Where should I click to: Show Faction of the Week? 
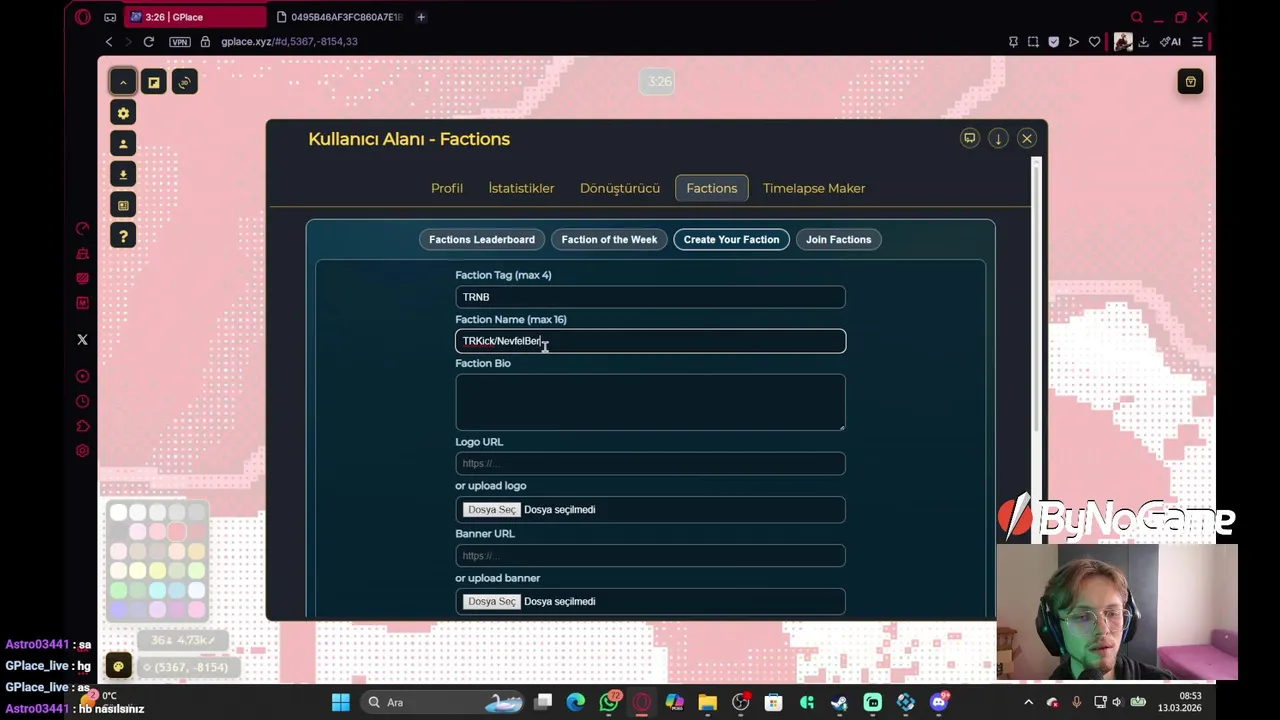click(x=609, y=239)
